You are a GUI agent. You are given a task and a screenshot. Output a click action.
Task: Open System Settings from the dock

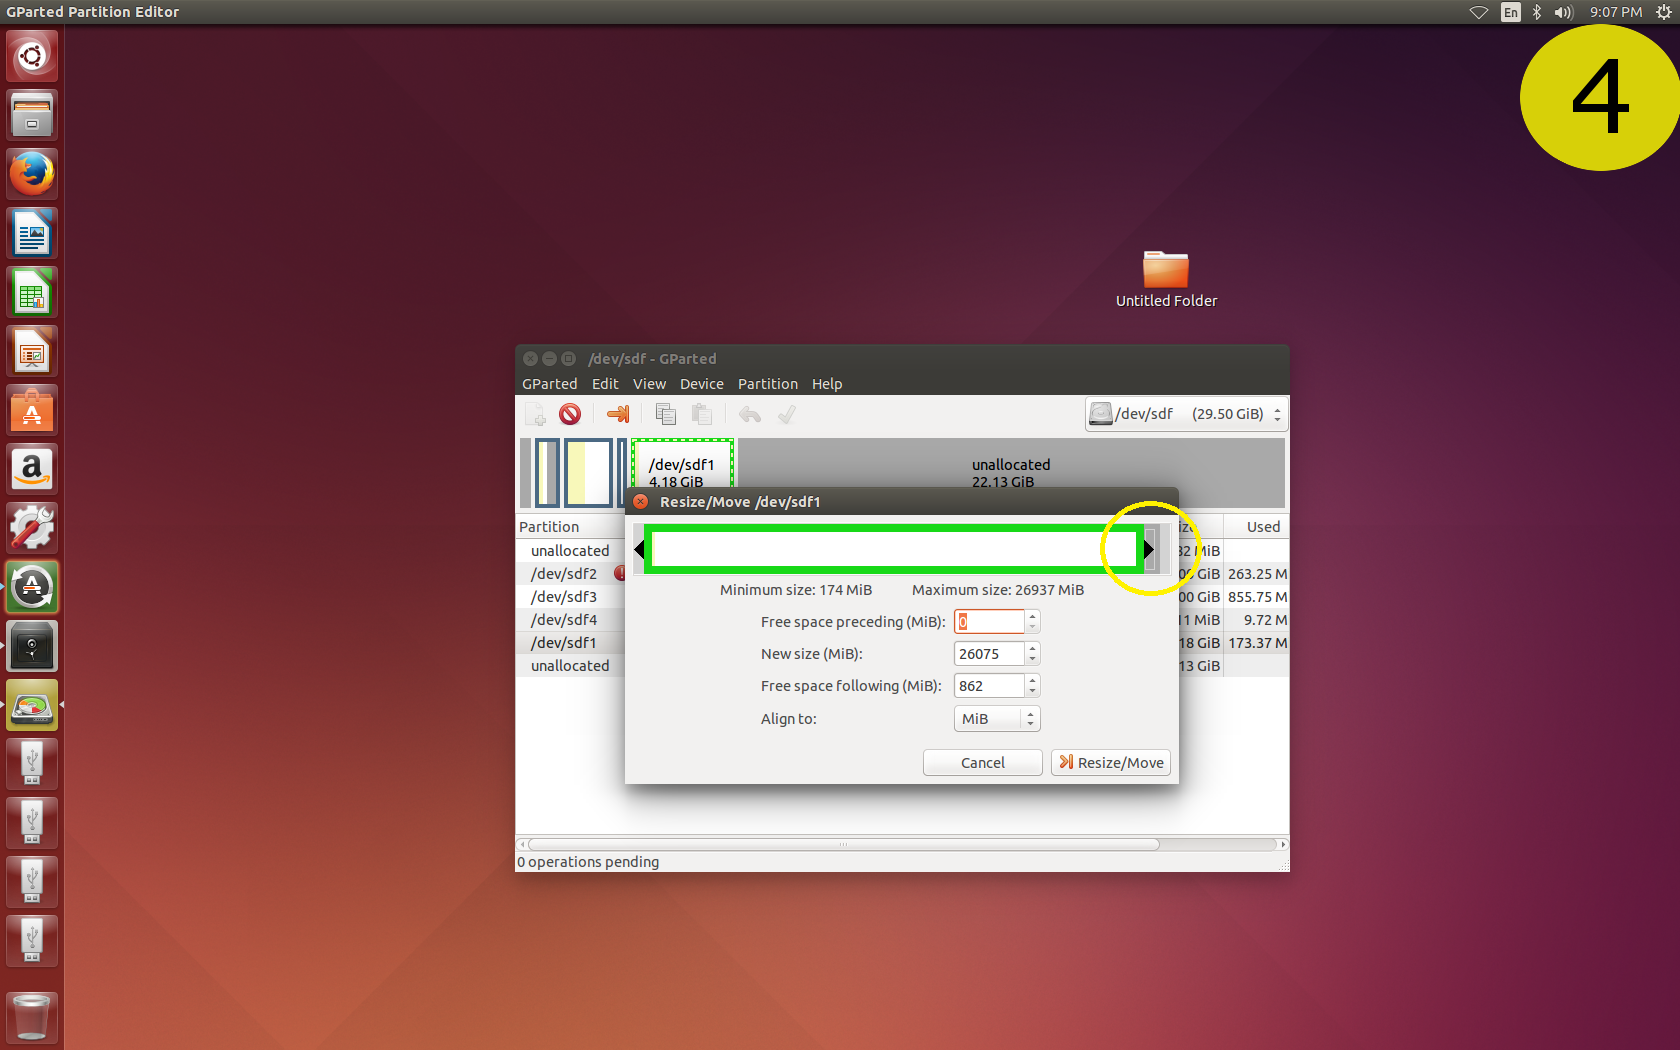[32, 528]
